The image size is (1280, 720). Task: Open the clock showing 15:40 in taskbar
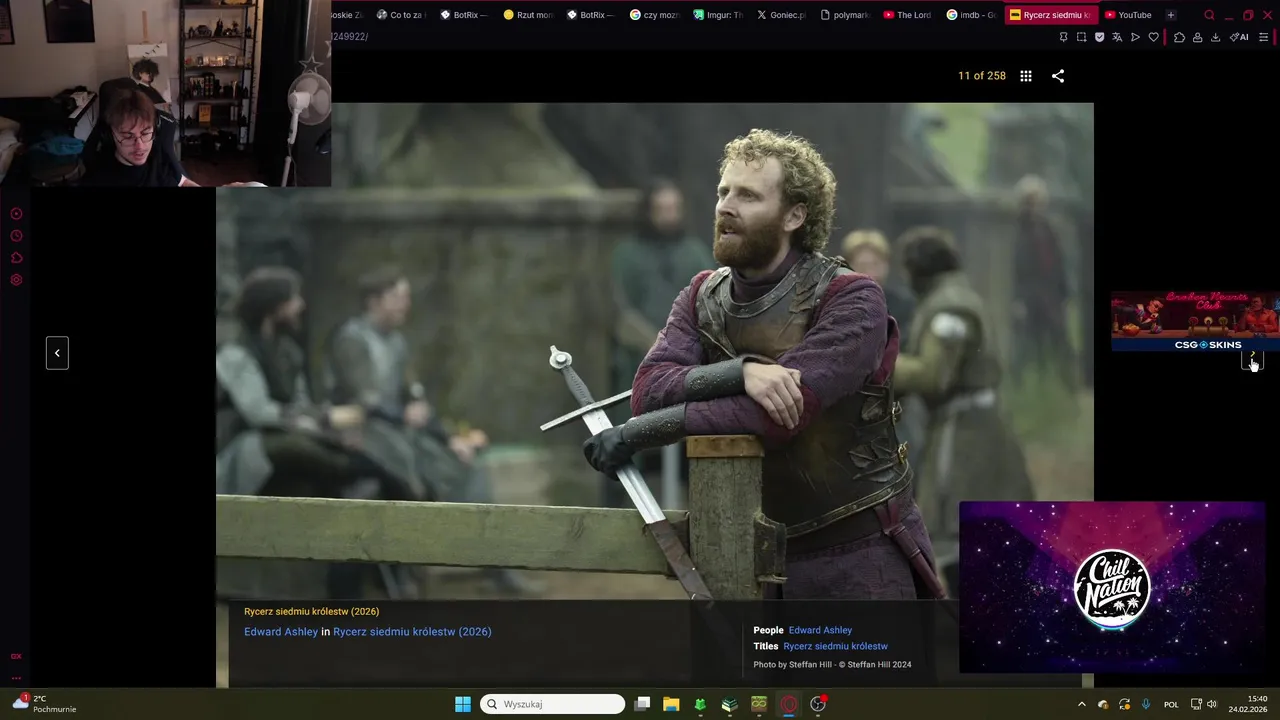click(x=1248, y=704)
